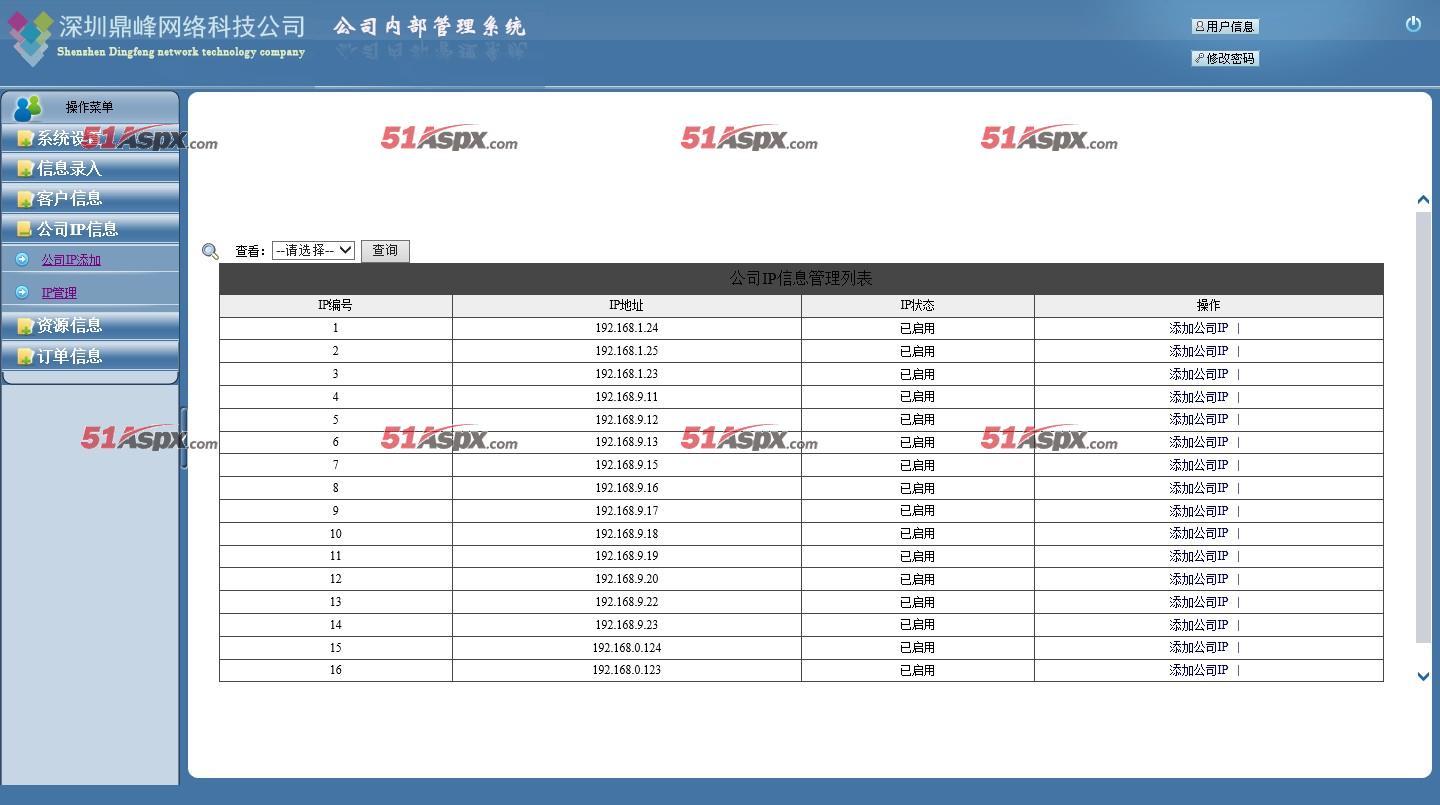The image size is (1440, 805).
Task: Click 添加公司IP for 192.168.9.17
Action: coord(1199,511)
